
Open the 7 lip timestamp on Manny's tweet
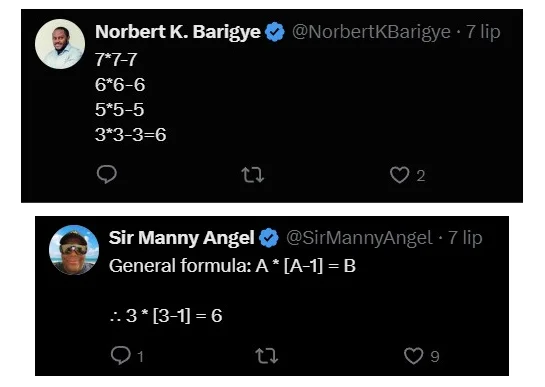coord(465,238)
